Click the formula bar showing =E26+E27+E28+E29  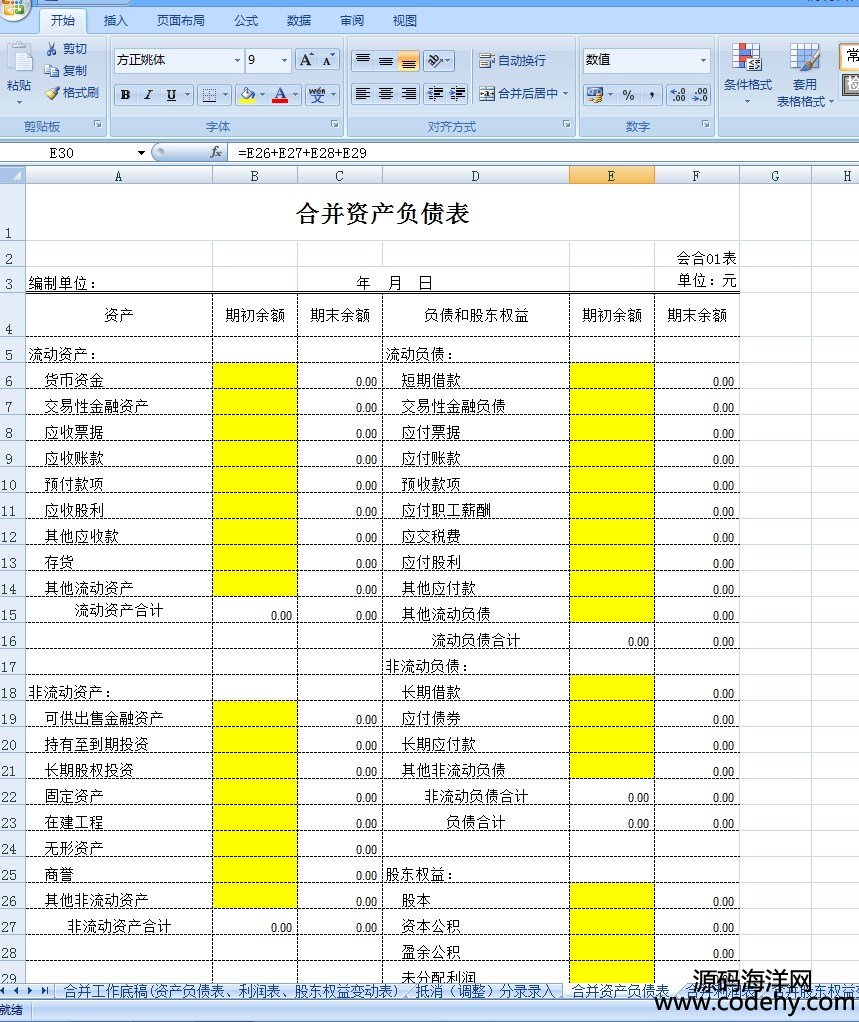pos(544,153)
